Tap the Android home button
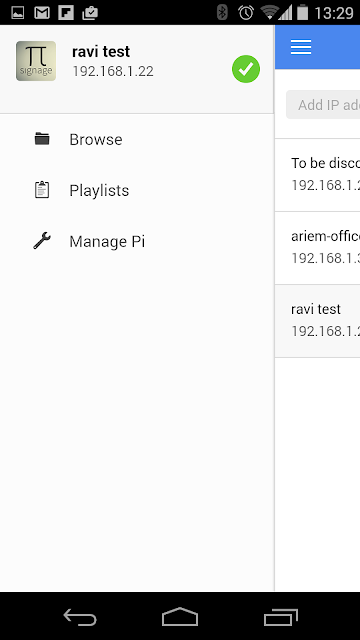This screenshot has width=360, height=640. 180,617
